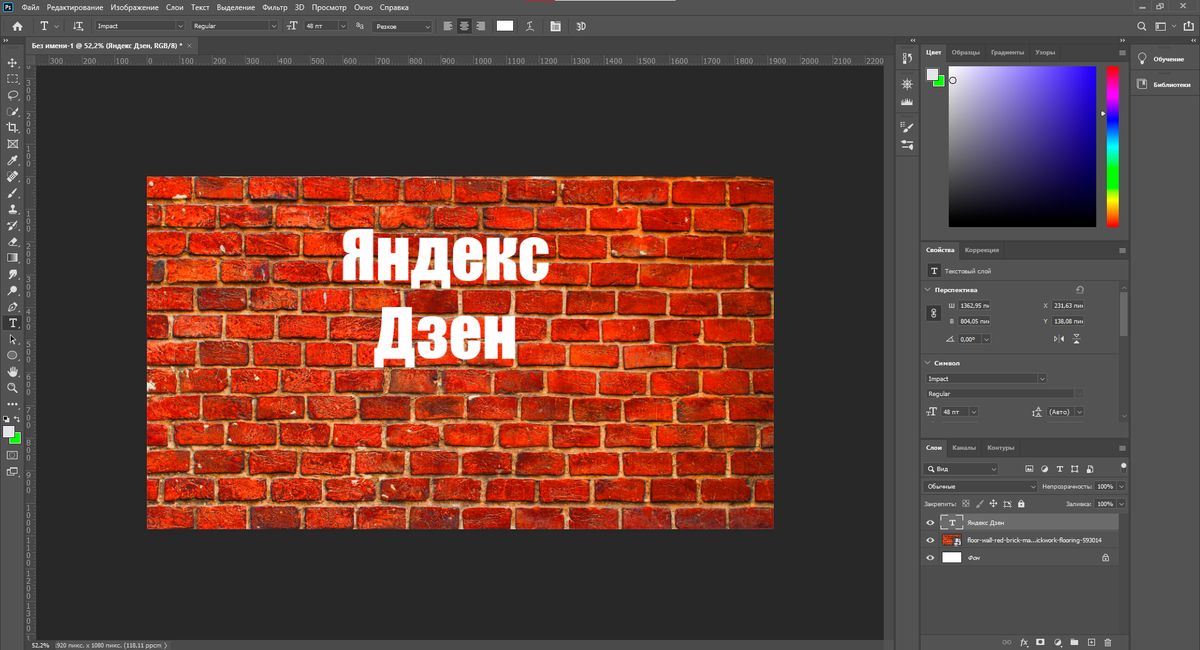Image resolution: width=1200 pixels, height=650 pixels.
Task: Select the Move tool
Action: (13, 63)
